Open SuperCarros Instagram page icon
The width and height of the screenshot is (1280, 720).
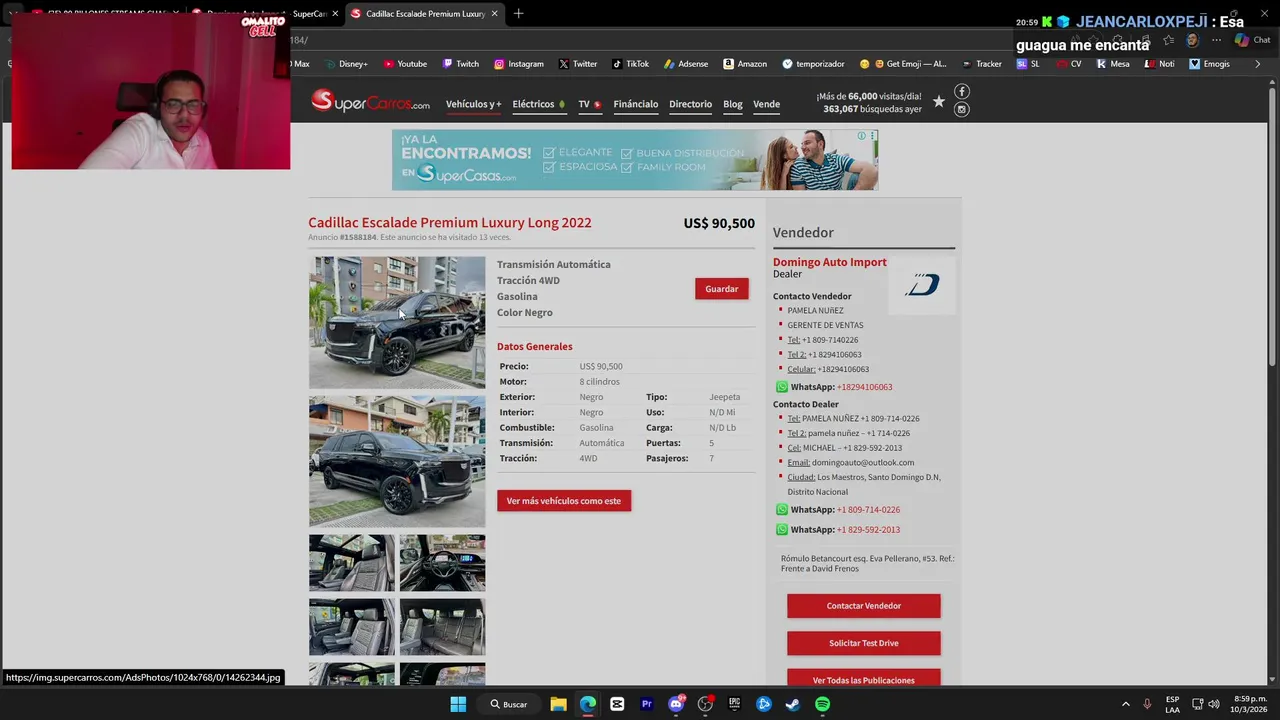[961, 110]
